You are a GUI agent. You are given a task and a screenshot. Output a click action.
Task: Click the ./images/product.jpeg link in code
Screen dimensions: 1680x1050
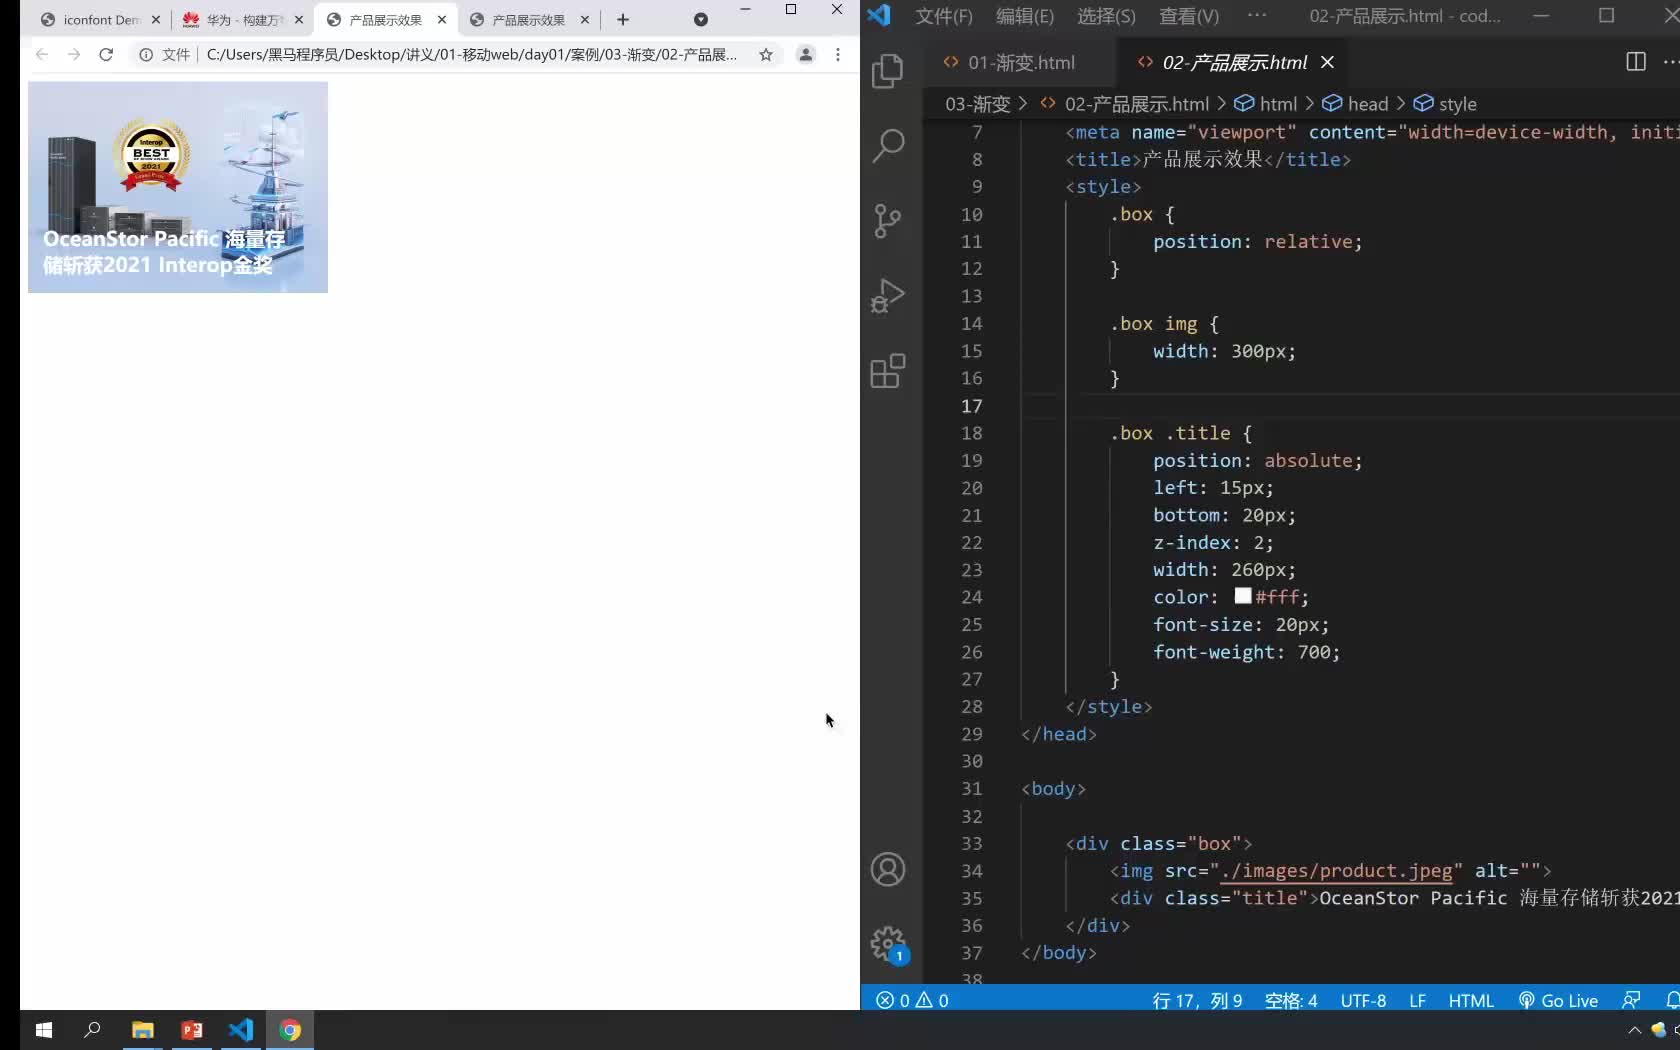point(1337,870)
